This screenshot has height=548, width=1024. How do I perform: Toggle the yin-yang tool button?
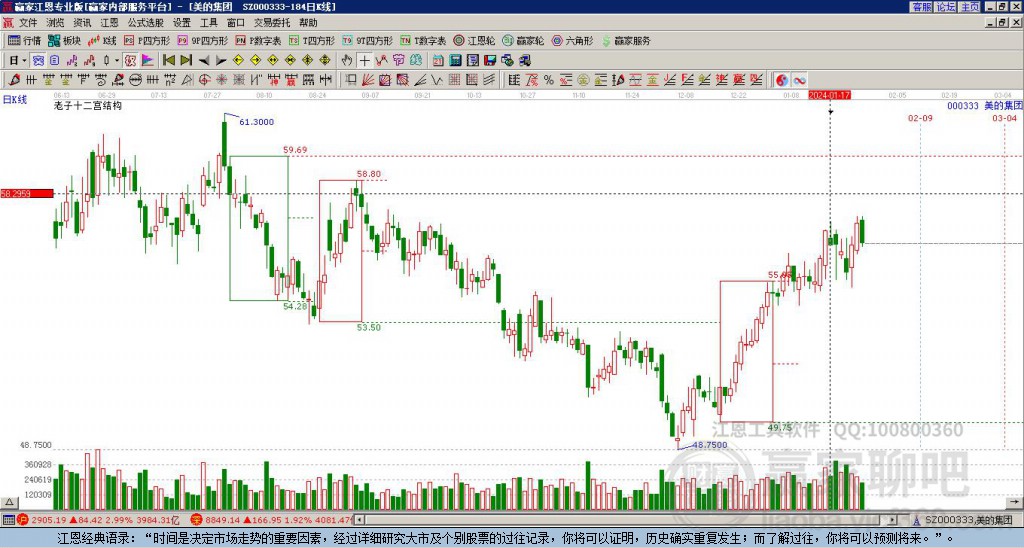(782, 80)
